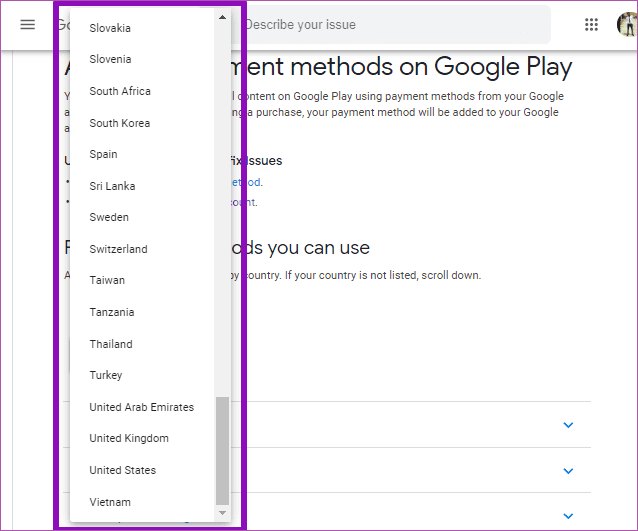This screenshot has width=638, height=531.
Task: Pick United Arab Emirates from list
Action: [142, 407]
